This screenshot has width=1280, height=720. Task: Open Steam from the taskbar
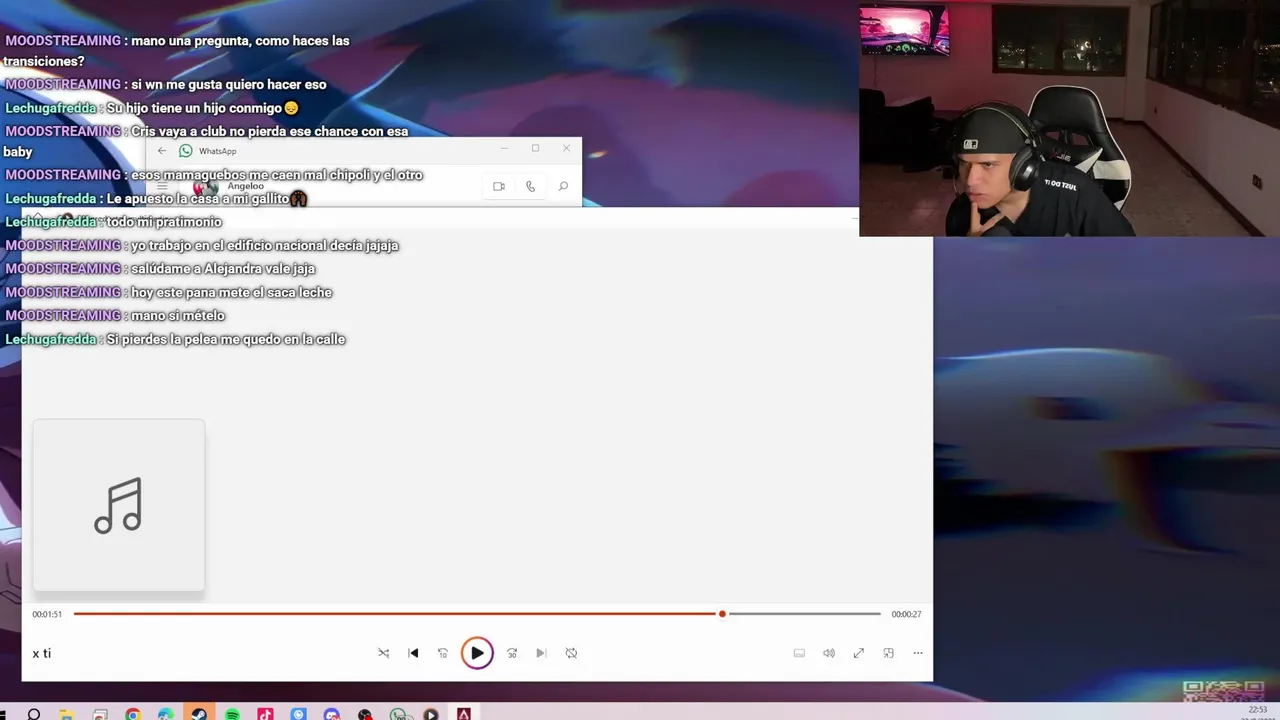coord(199,714)
